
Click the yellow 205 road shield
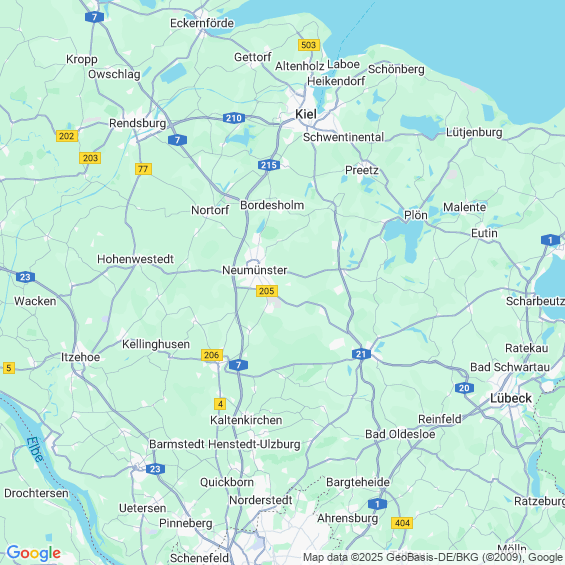(267, 291)
